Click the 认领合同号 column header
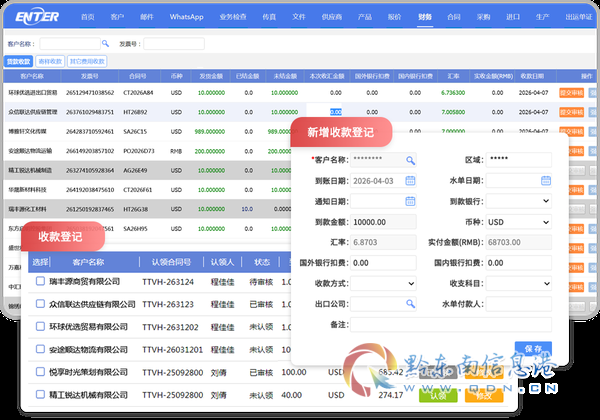The image size is (600, 420). [x=171, y=262]
